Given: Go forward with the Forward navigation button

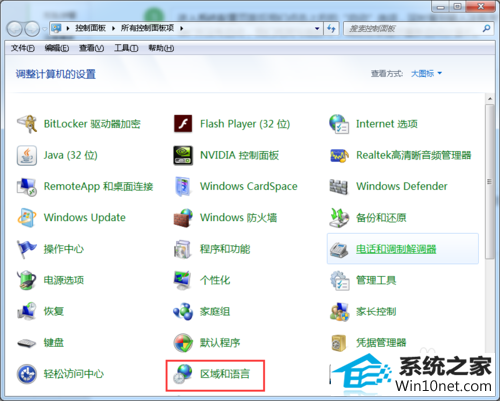Looking at the screenshot, I should pos(32,29).
